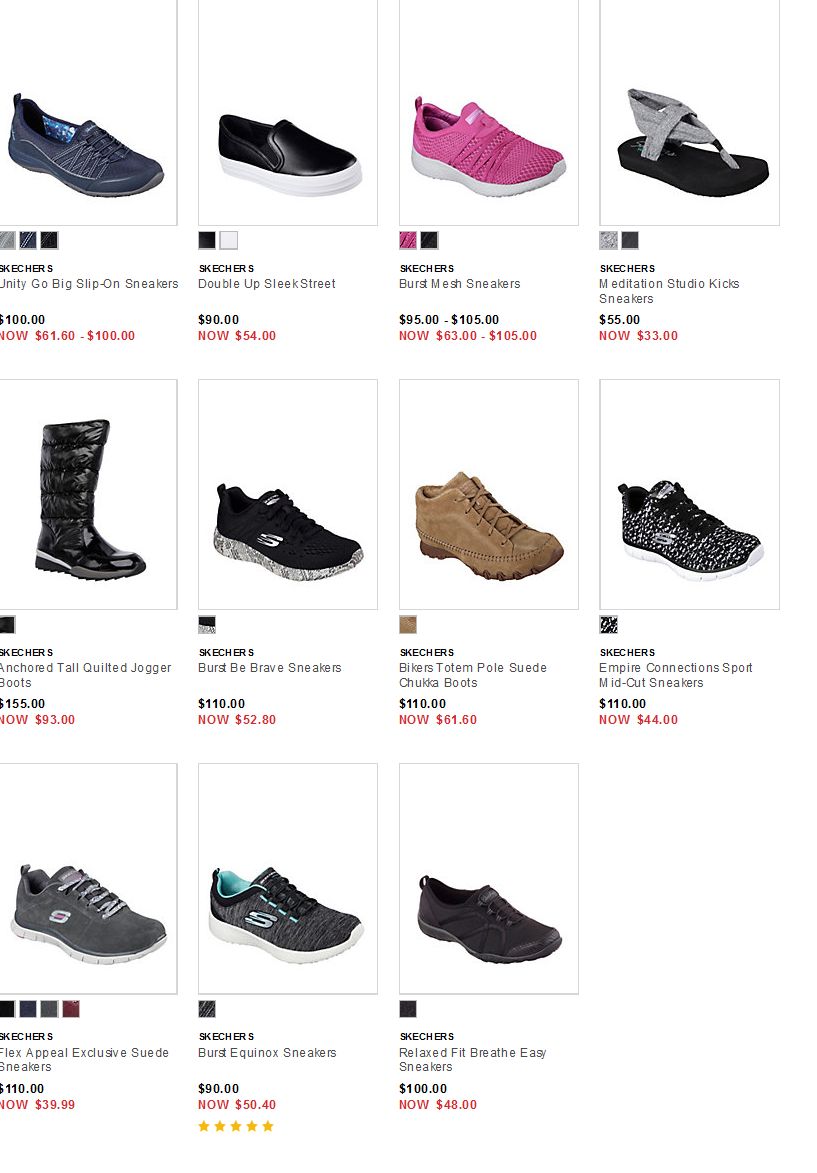The width and height of the screenshot is (817, 1173).
Task: Open pink Burst Mesh Sneakers image
Action: pyautogui.click(x=489, y=112)
